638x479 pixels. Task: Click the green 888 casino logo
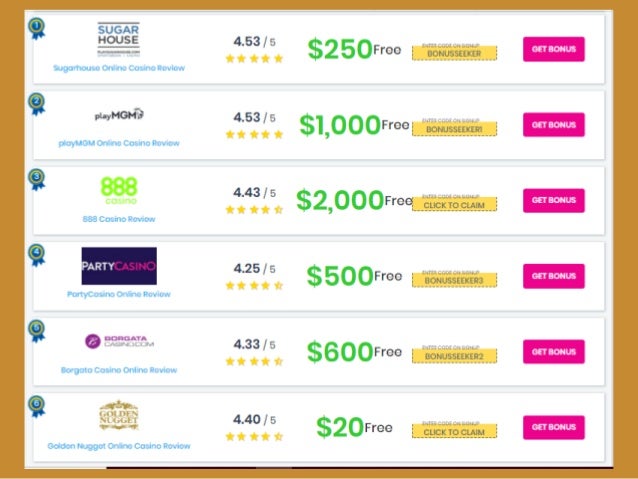point(119,190)
